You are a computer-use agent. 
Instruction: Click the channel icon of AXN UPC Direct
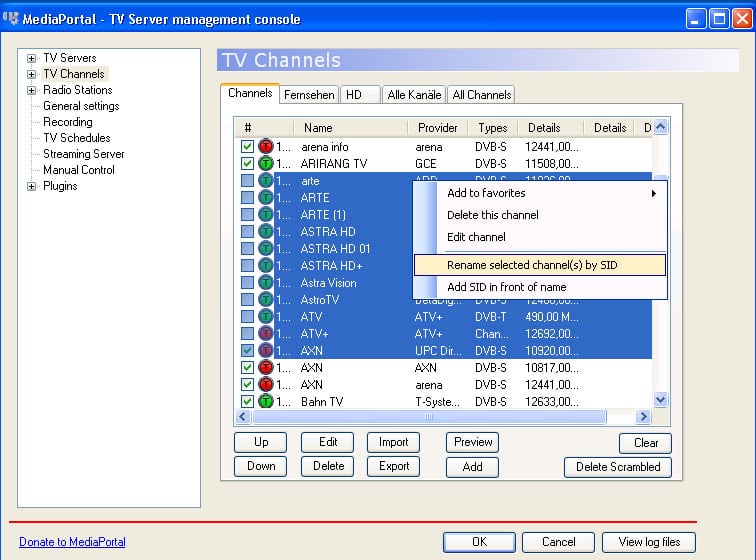[x=265, y=350]
